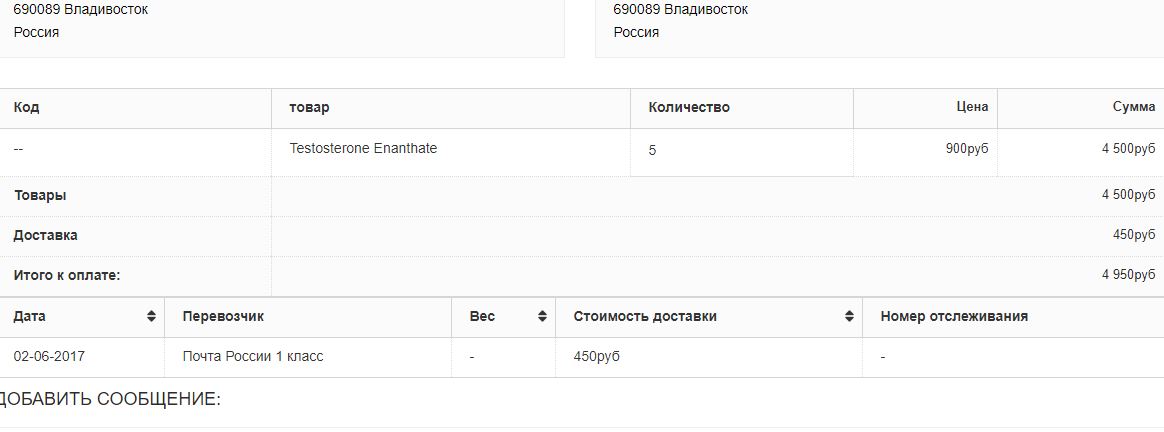Click the Код column header

(27, 108)
